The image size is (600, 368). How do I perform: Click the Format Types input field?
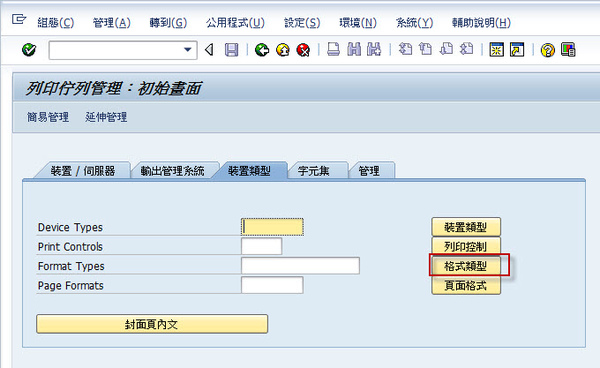tap(300, 265)
